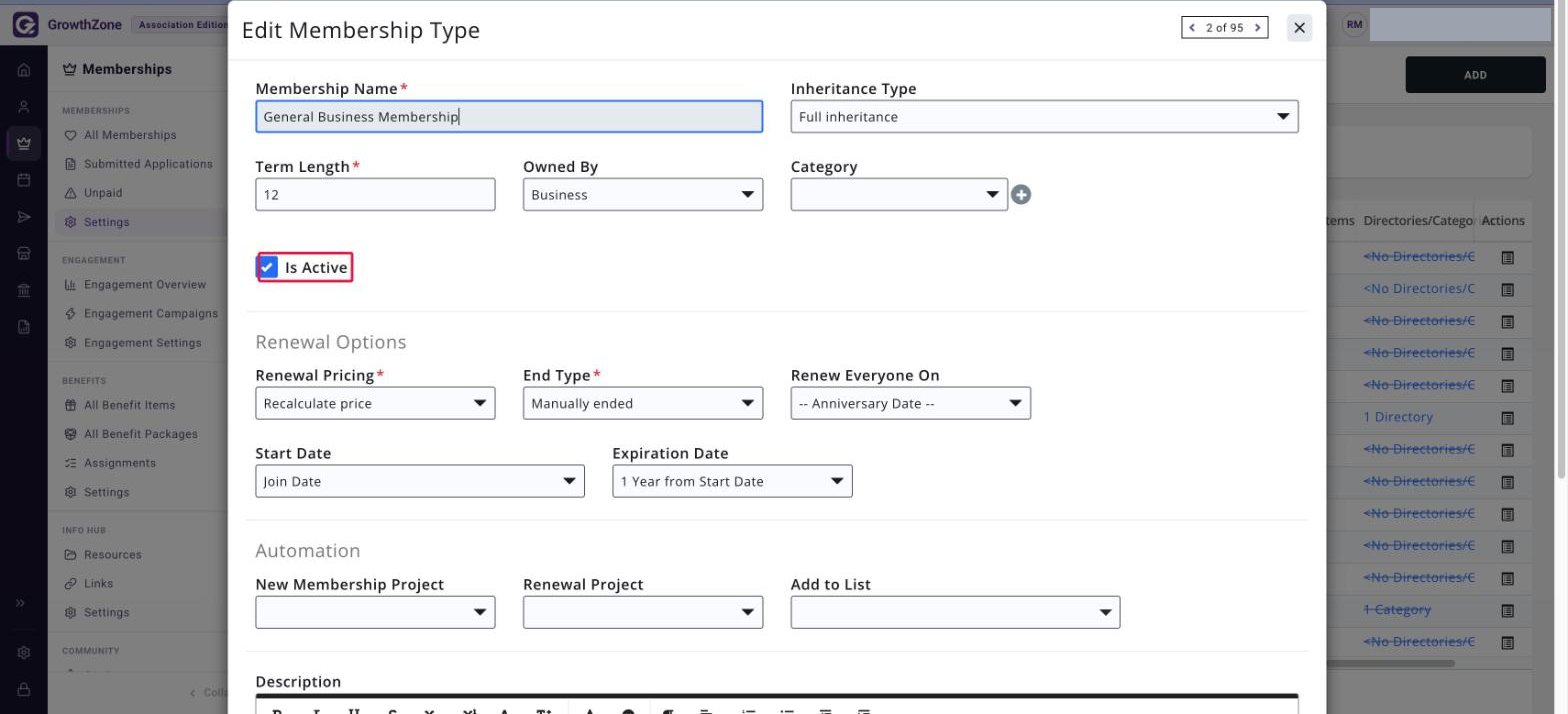This screenshot has width=1568, height=714.
Task: Open Links under Info Hub
Action: 98,584
